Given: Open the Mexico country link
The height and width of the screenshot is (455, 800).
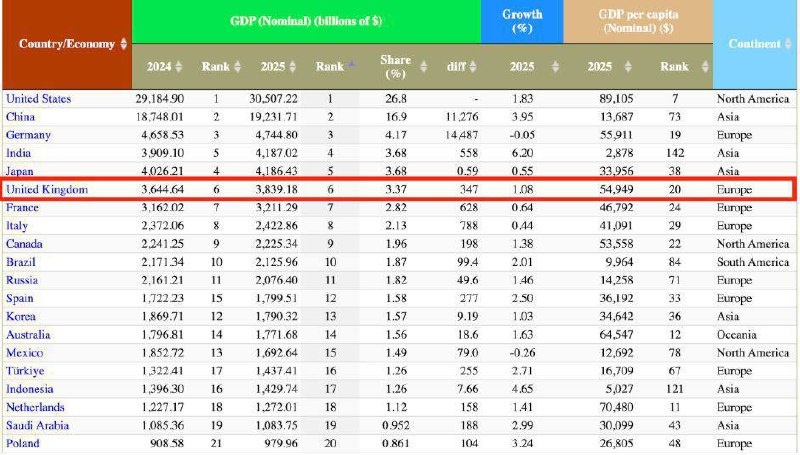Looking at the screenshot, I should 24,353.
